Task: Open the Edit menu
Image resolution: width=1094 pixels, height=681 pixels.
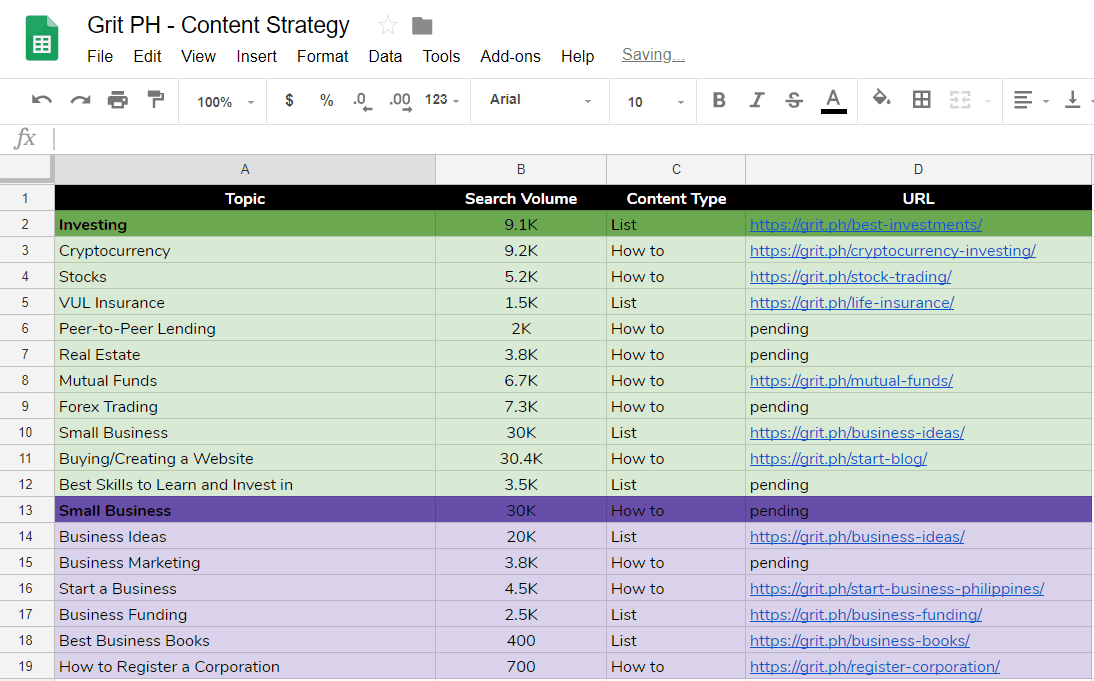Action: click(147, 57)
